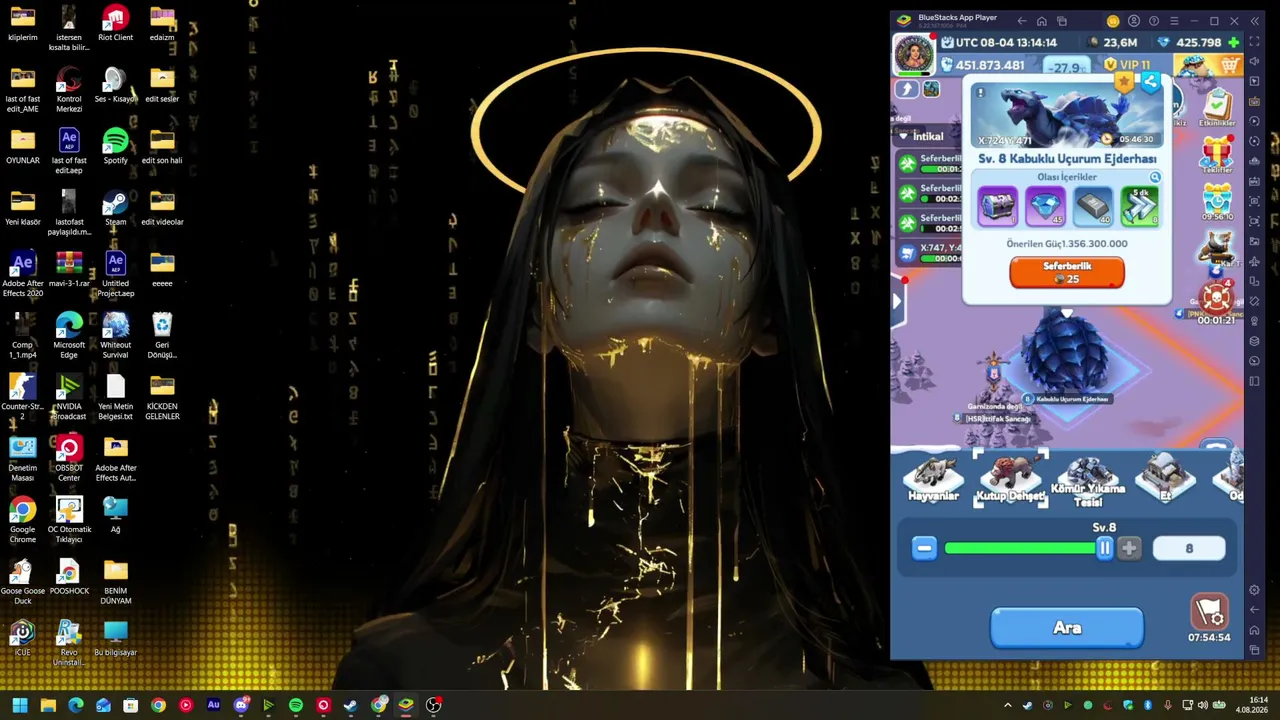Click BlueStacks sidebar volume icon
The image size is (1280, 720).
tap(1255, 62)
